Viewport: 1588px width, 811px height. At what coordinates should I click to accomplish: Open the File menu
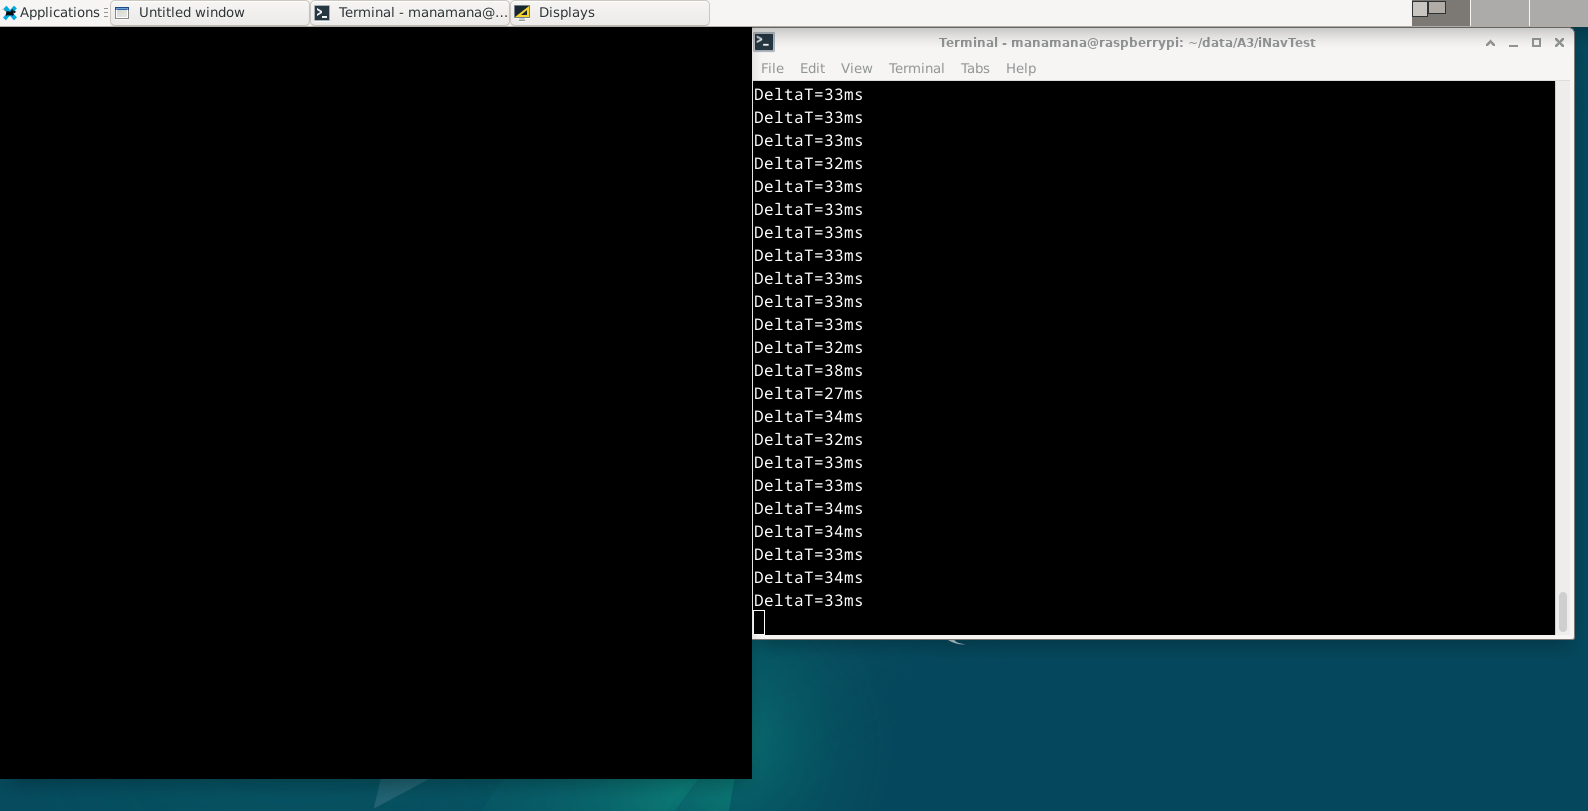(772, 68)
